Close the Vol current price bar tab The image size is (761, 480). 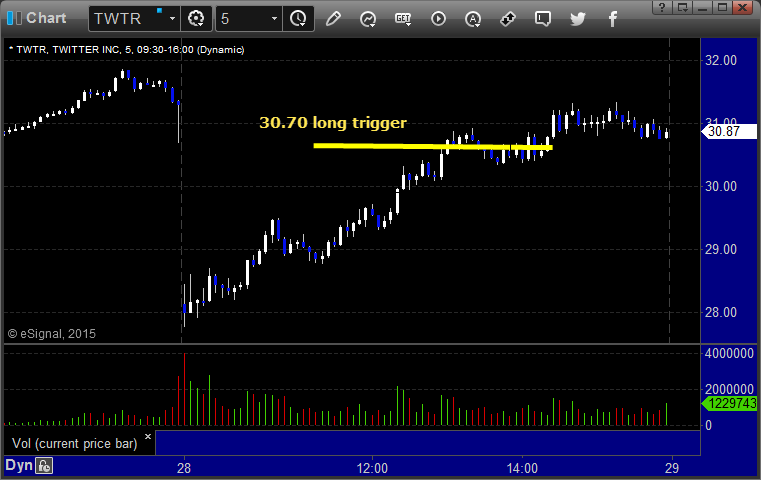tap(148, 436)
